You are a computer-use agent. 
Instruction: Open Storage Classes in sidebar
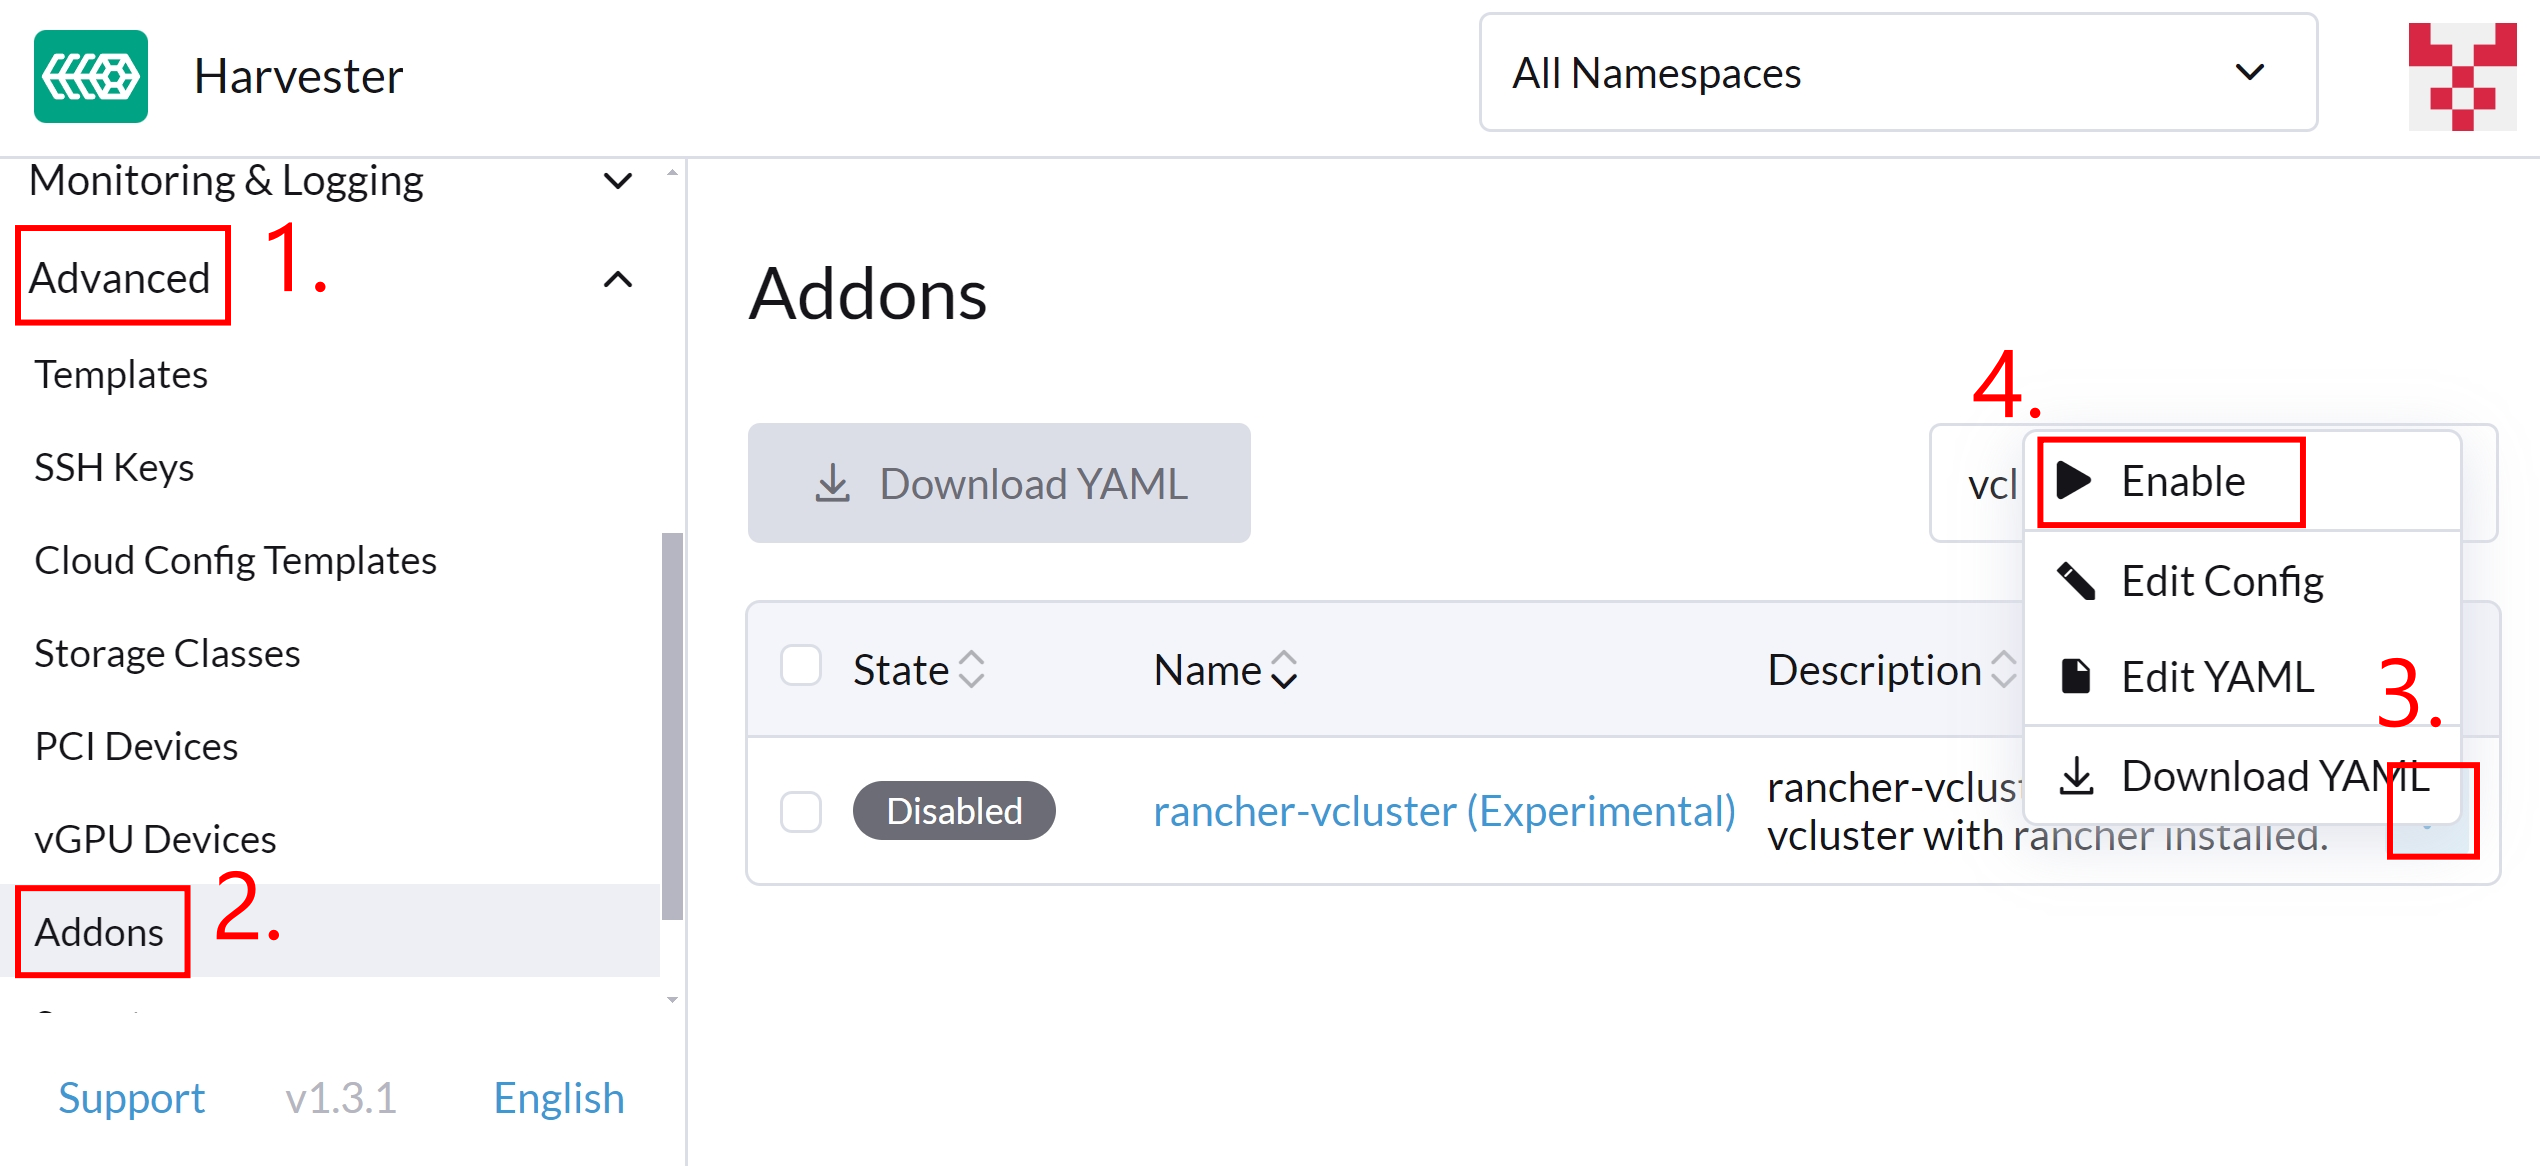167,653
